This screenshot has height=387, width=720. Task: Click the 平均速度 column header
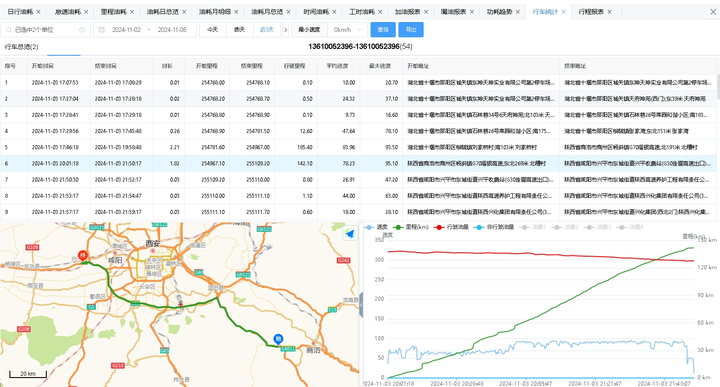click(x=338, y=66)
